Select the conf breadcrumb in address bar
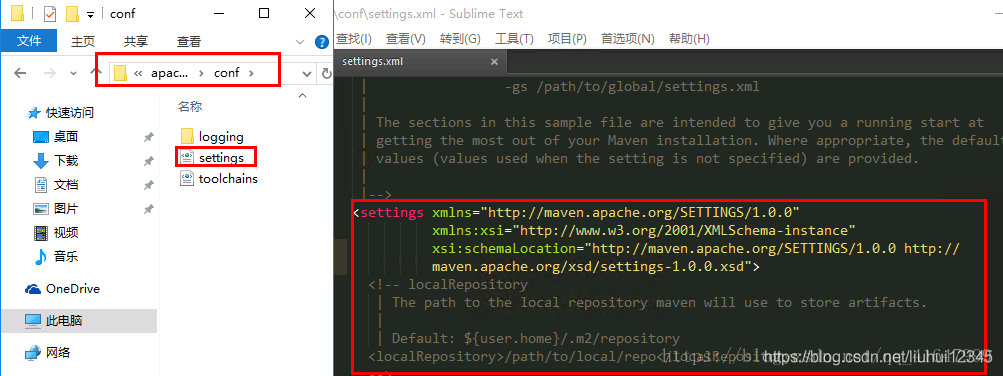This screenshot has width=1003, height=376. point(226,73)
